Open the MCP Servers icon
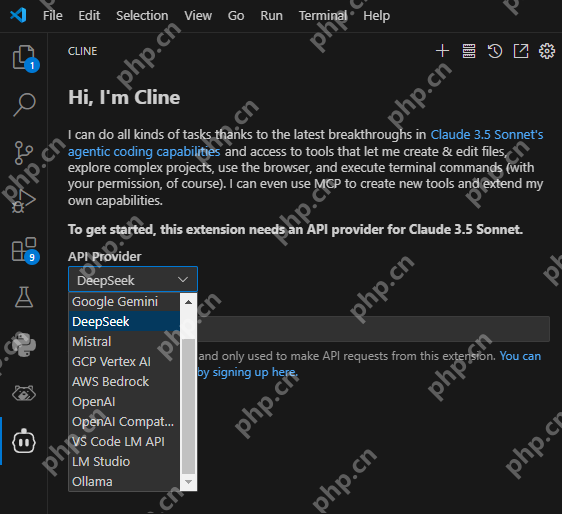Screen dimensions: 562x514 pyautogui.click(x=468, y=51)
